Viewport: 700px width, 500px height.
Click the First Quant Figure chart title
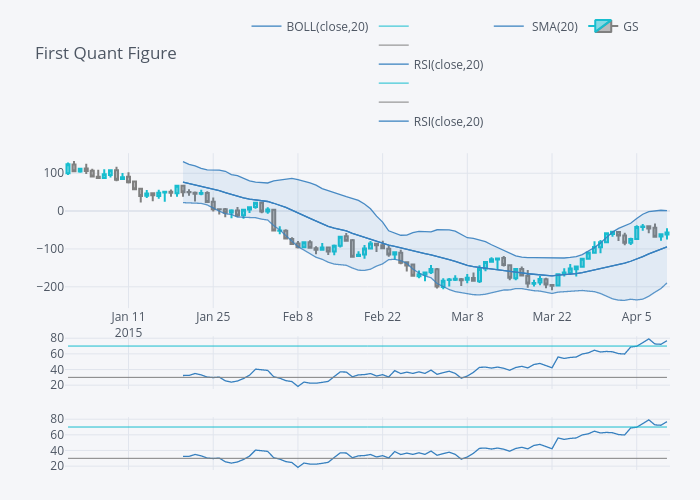tap(106, 53)
